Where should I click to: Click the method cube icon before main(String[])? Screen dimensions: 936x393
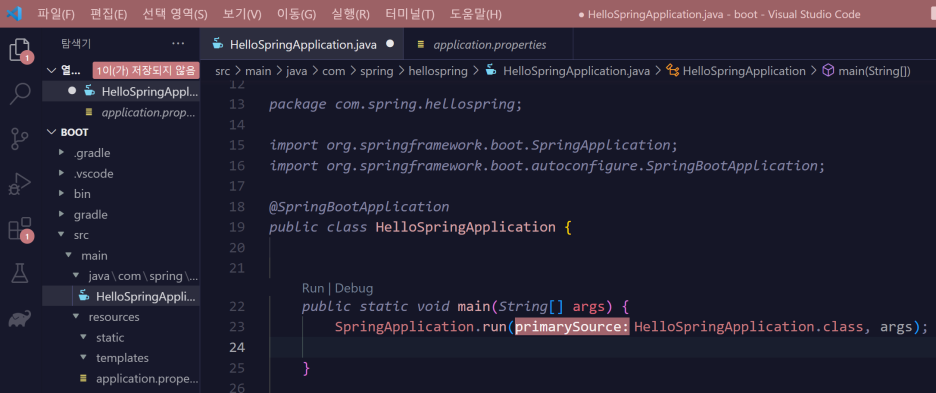pos(828,70)
